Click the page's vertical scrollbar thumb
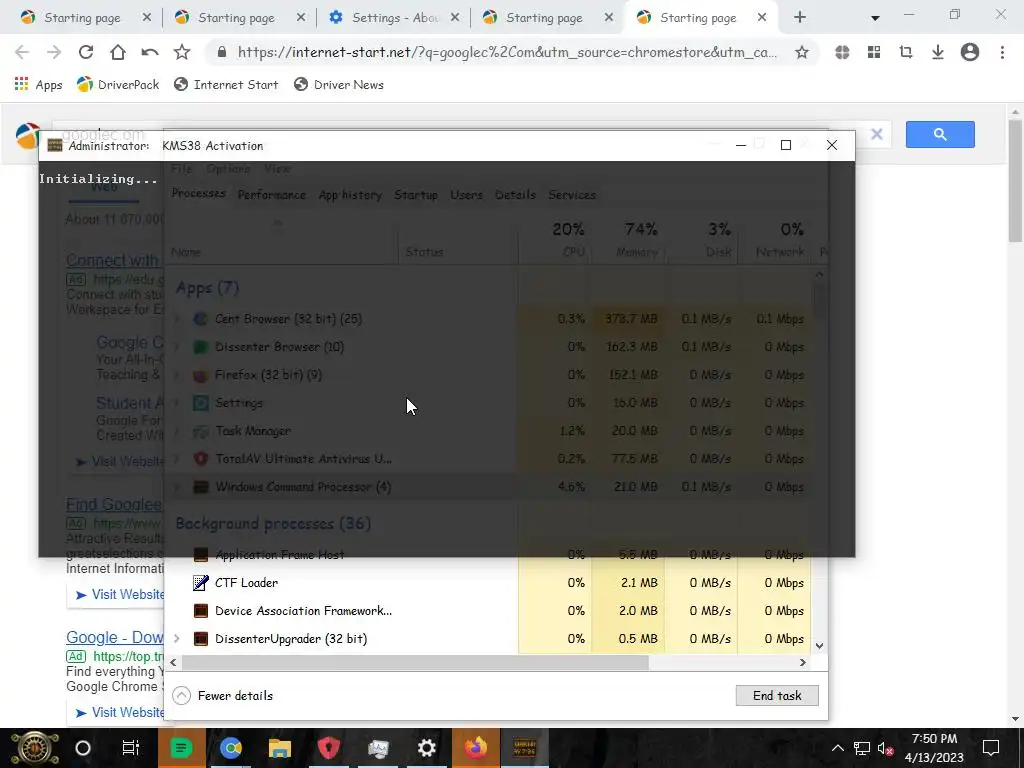Viewport: 1024px width, 768px height. coord(1016,180)
